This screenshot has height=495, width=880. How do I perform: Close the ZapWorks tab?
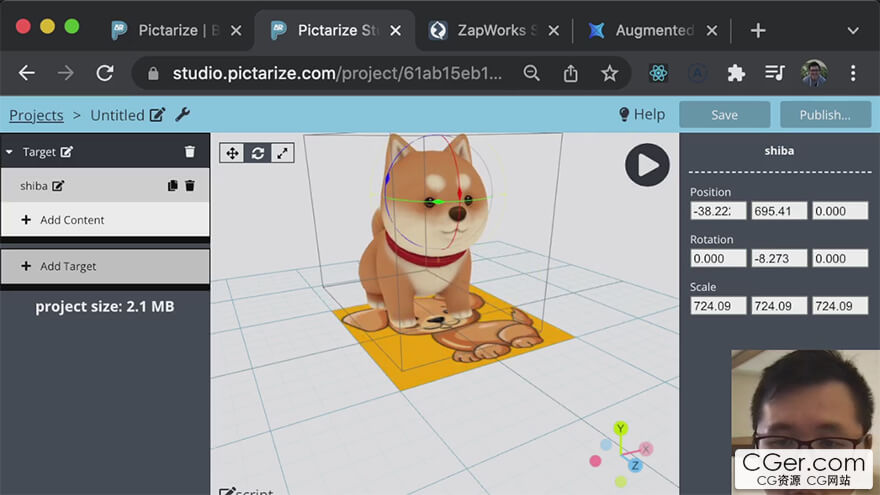(553, 30)
